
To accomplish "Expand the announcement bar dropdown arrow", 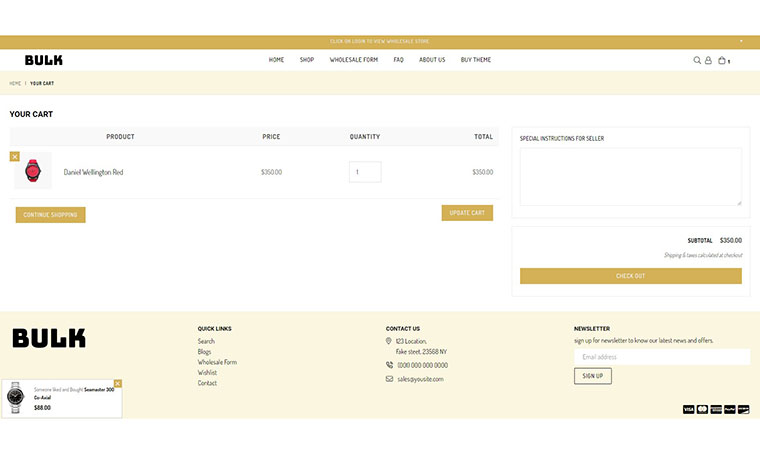I will (741, 42).
